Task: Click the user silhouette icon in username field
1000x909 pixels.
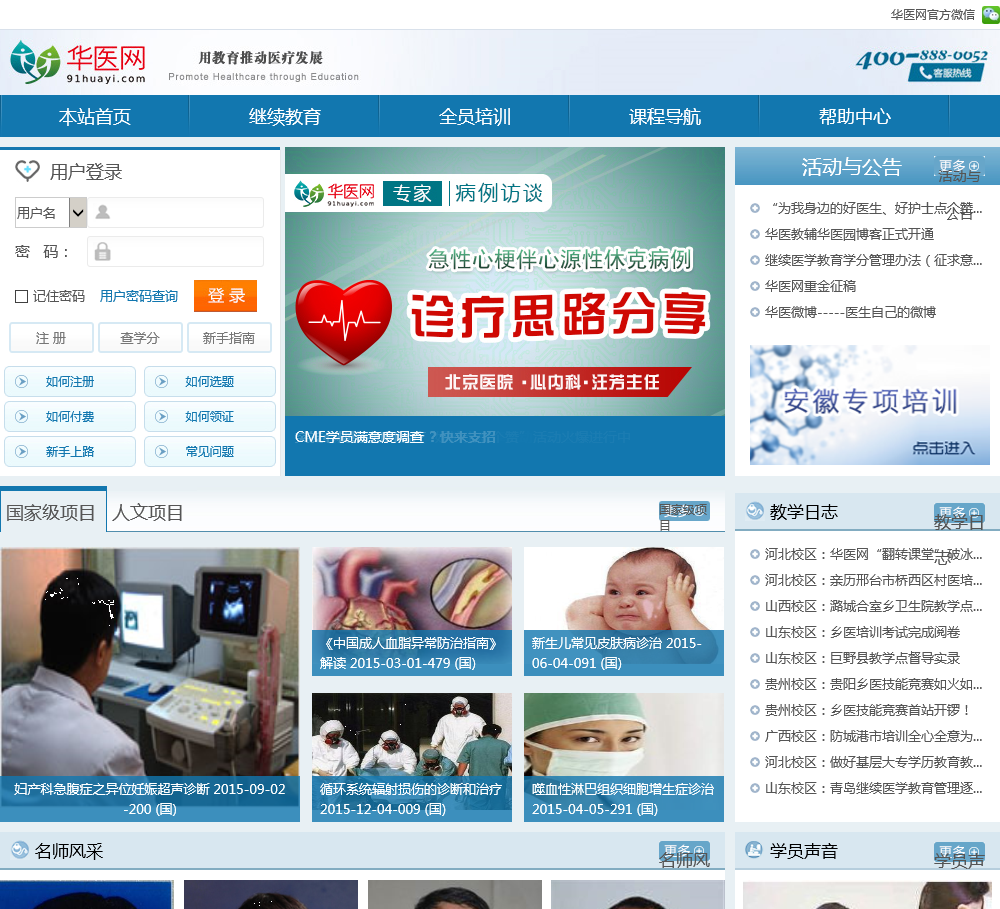Action: click(103, 212)
